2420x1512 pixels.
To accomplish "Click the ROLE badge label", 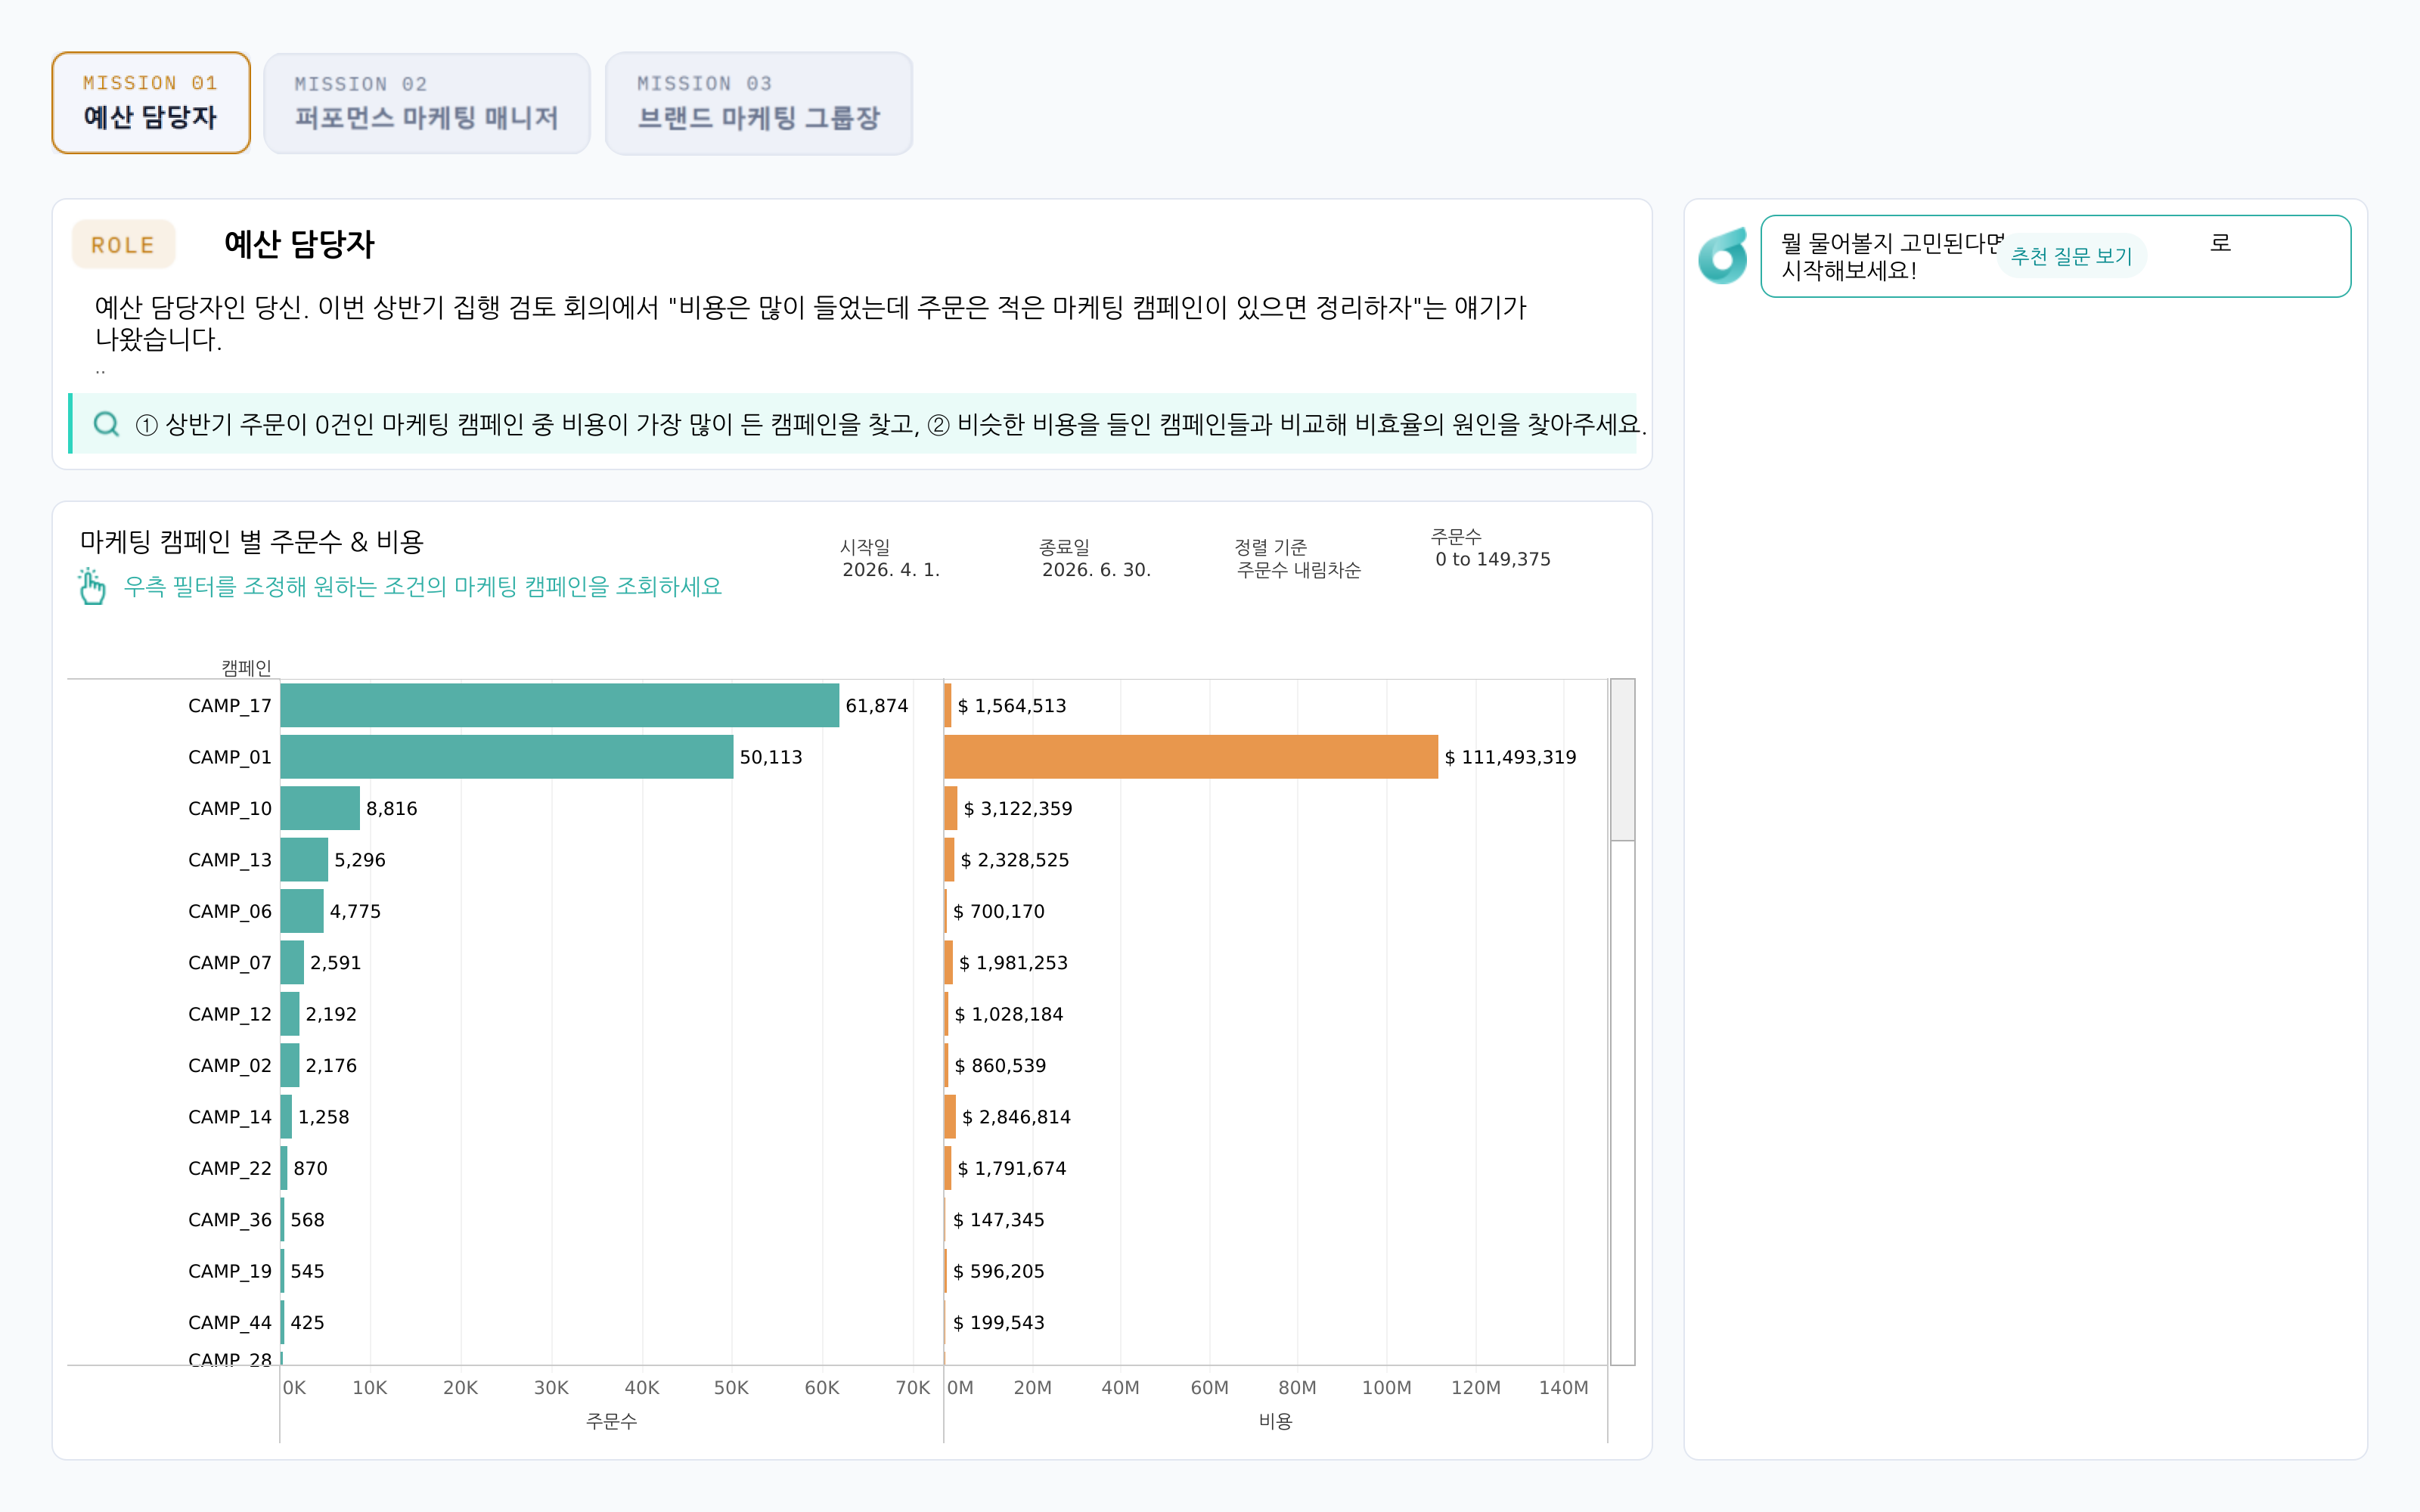I will [123, 245].
